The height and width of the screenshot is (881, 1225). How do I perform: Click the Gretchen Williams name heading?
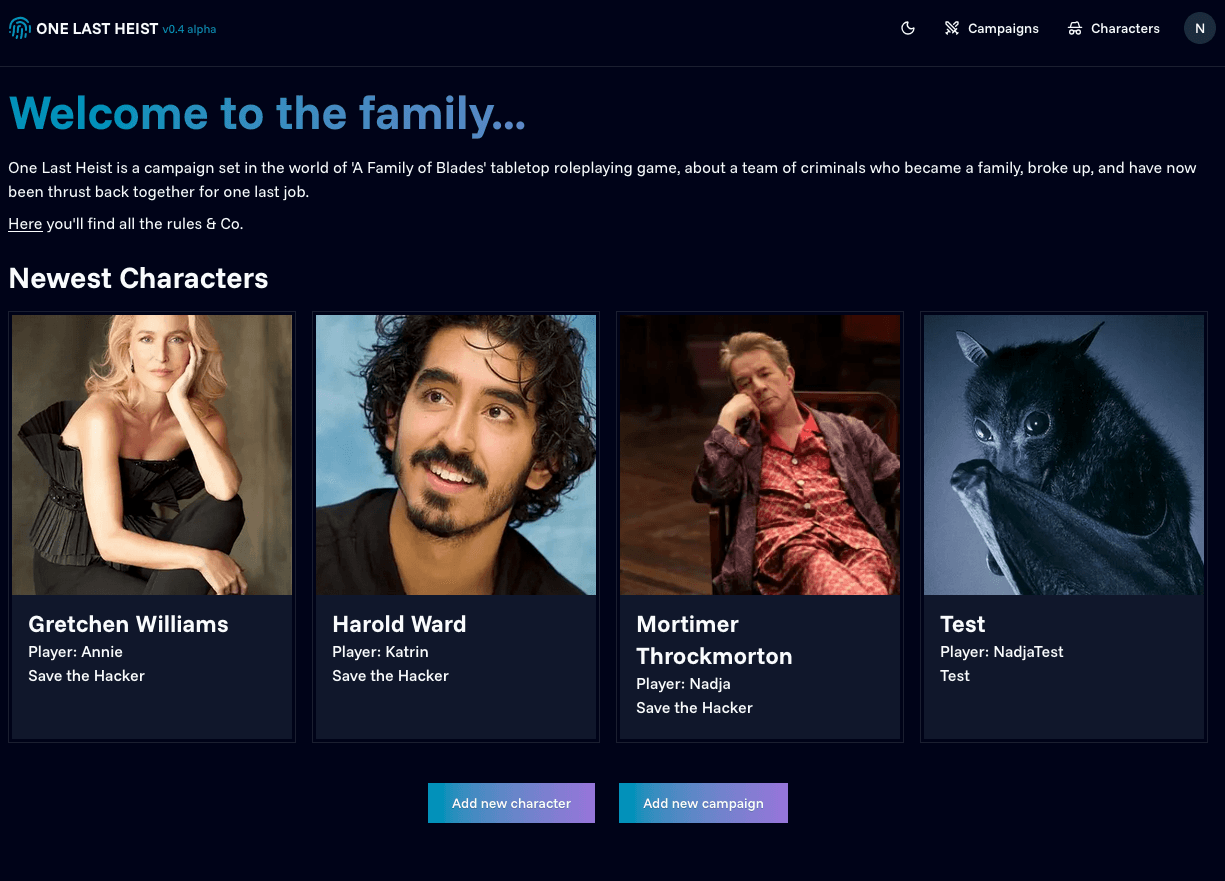click(128, 624)
